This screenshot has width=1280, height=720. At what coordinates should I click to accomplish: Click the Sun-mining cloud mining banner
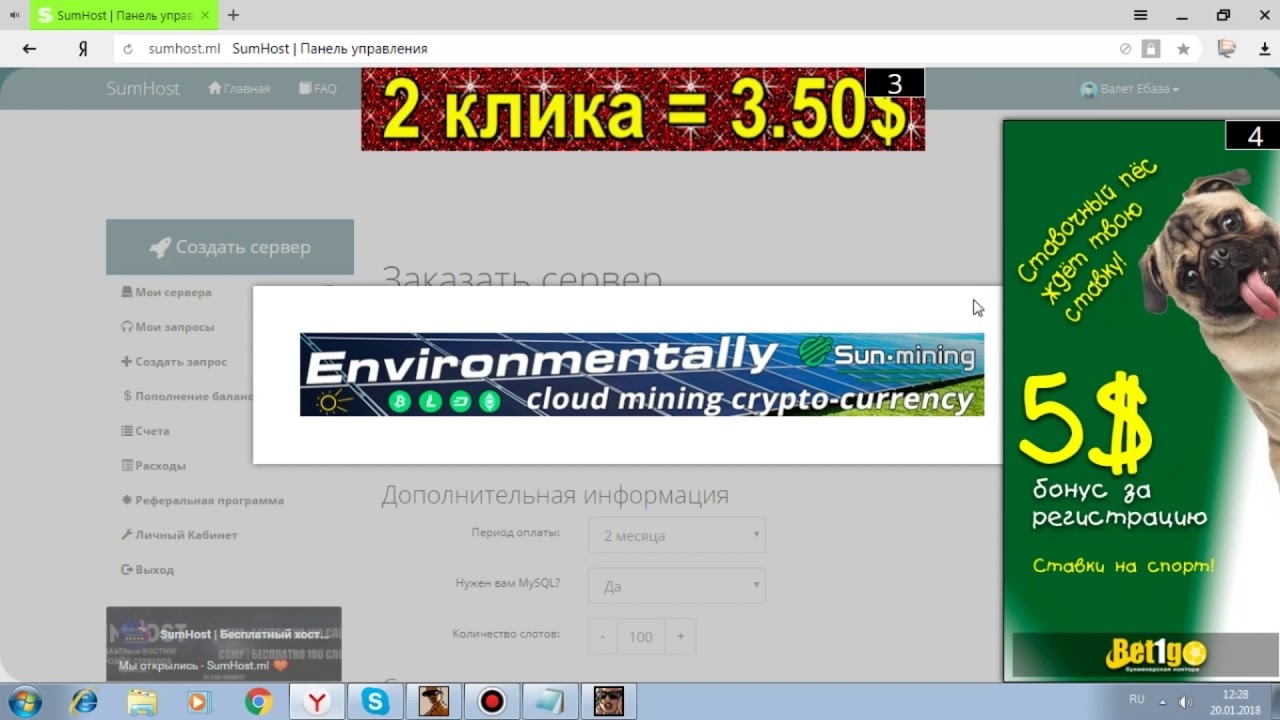(x=642, y=374)
